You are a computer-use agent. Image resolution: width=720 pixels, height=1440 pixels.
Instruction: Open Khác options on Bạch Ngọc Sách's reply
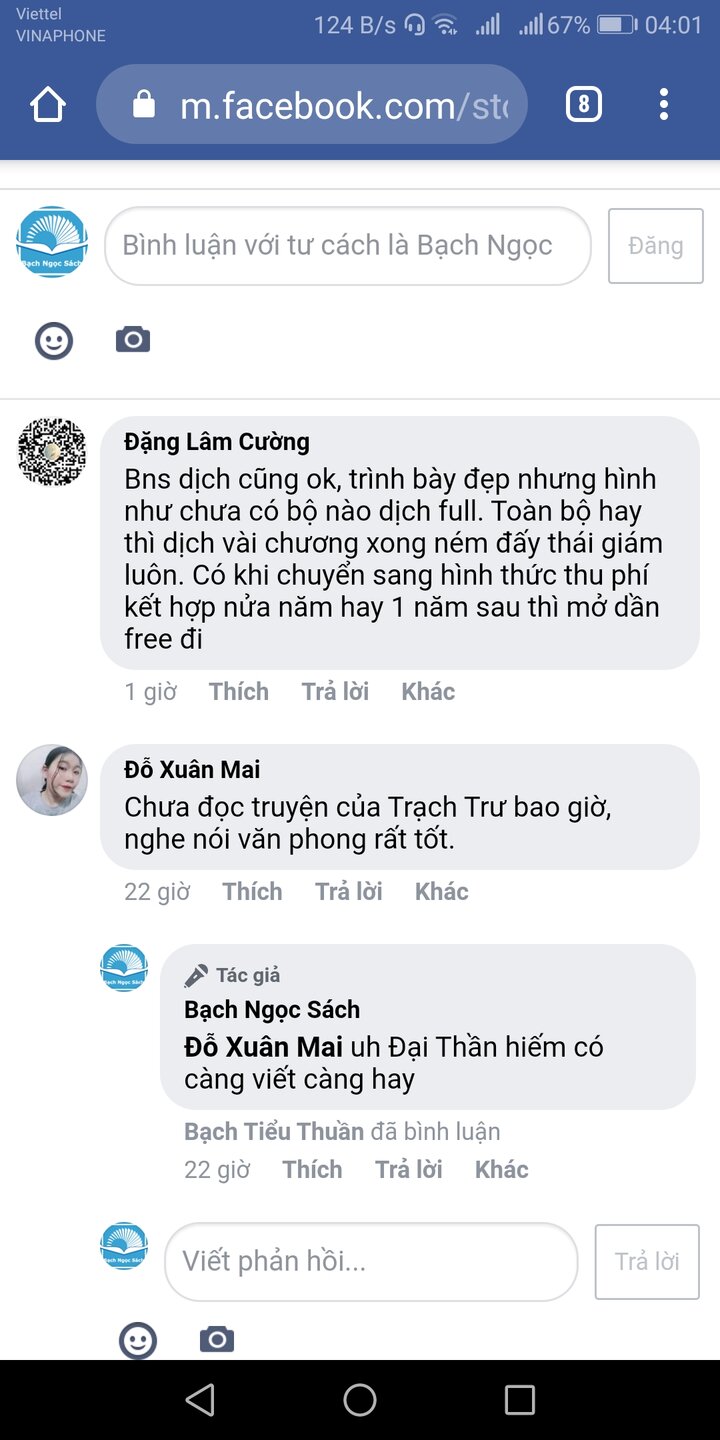(x=501, y=1168)
